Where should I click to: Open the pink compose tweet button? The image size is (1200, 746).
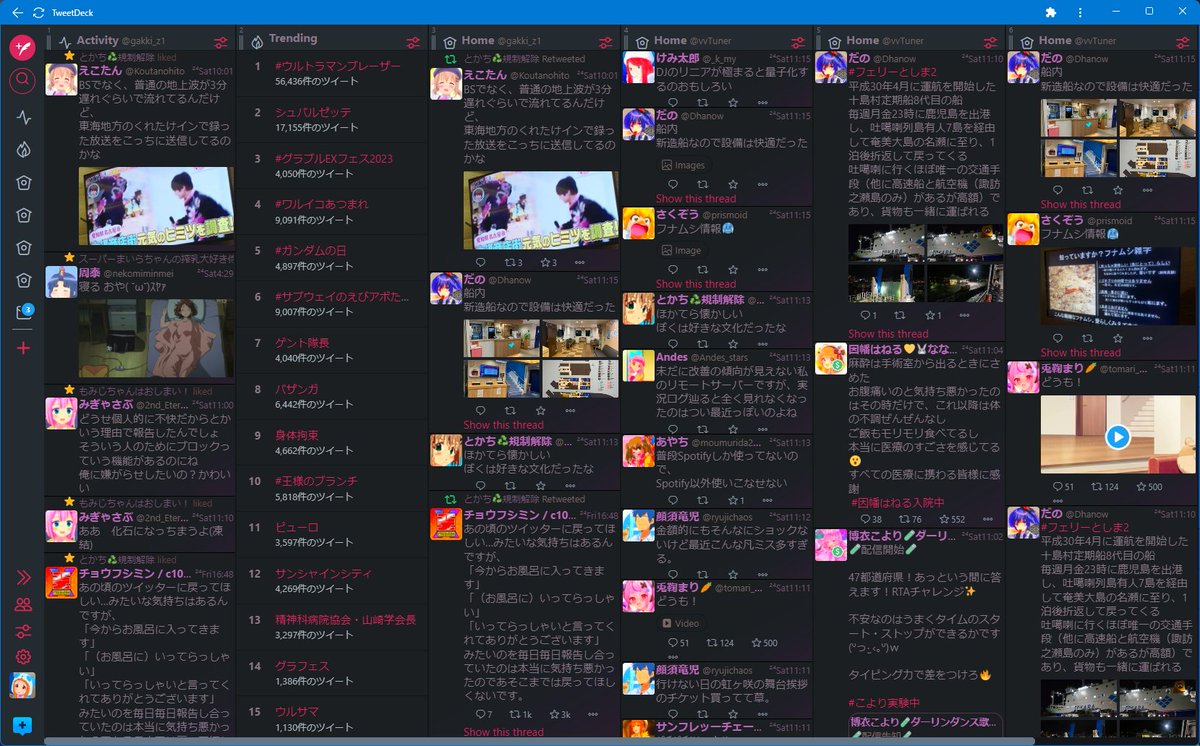pyautogui.click(x=23, y=46)
